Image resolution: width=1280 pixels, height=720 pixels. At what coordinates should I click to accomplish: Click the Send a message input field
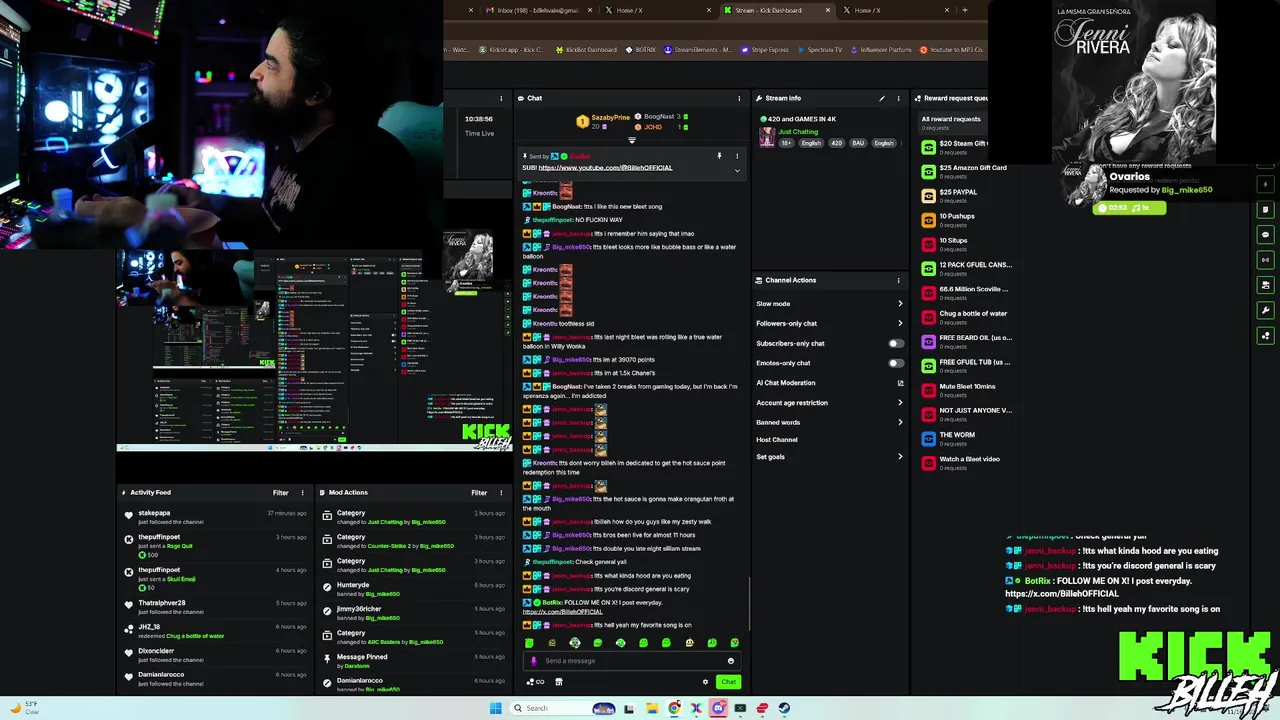[x=632, y=661]
